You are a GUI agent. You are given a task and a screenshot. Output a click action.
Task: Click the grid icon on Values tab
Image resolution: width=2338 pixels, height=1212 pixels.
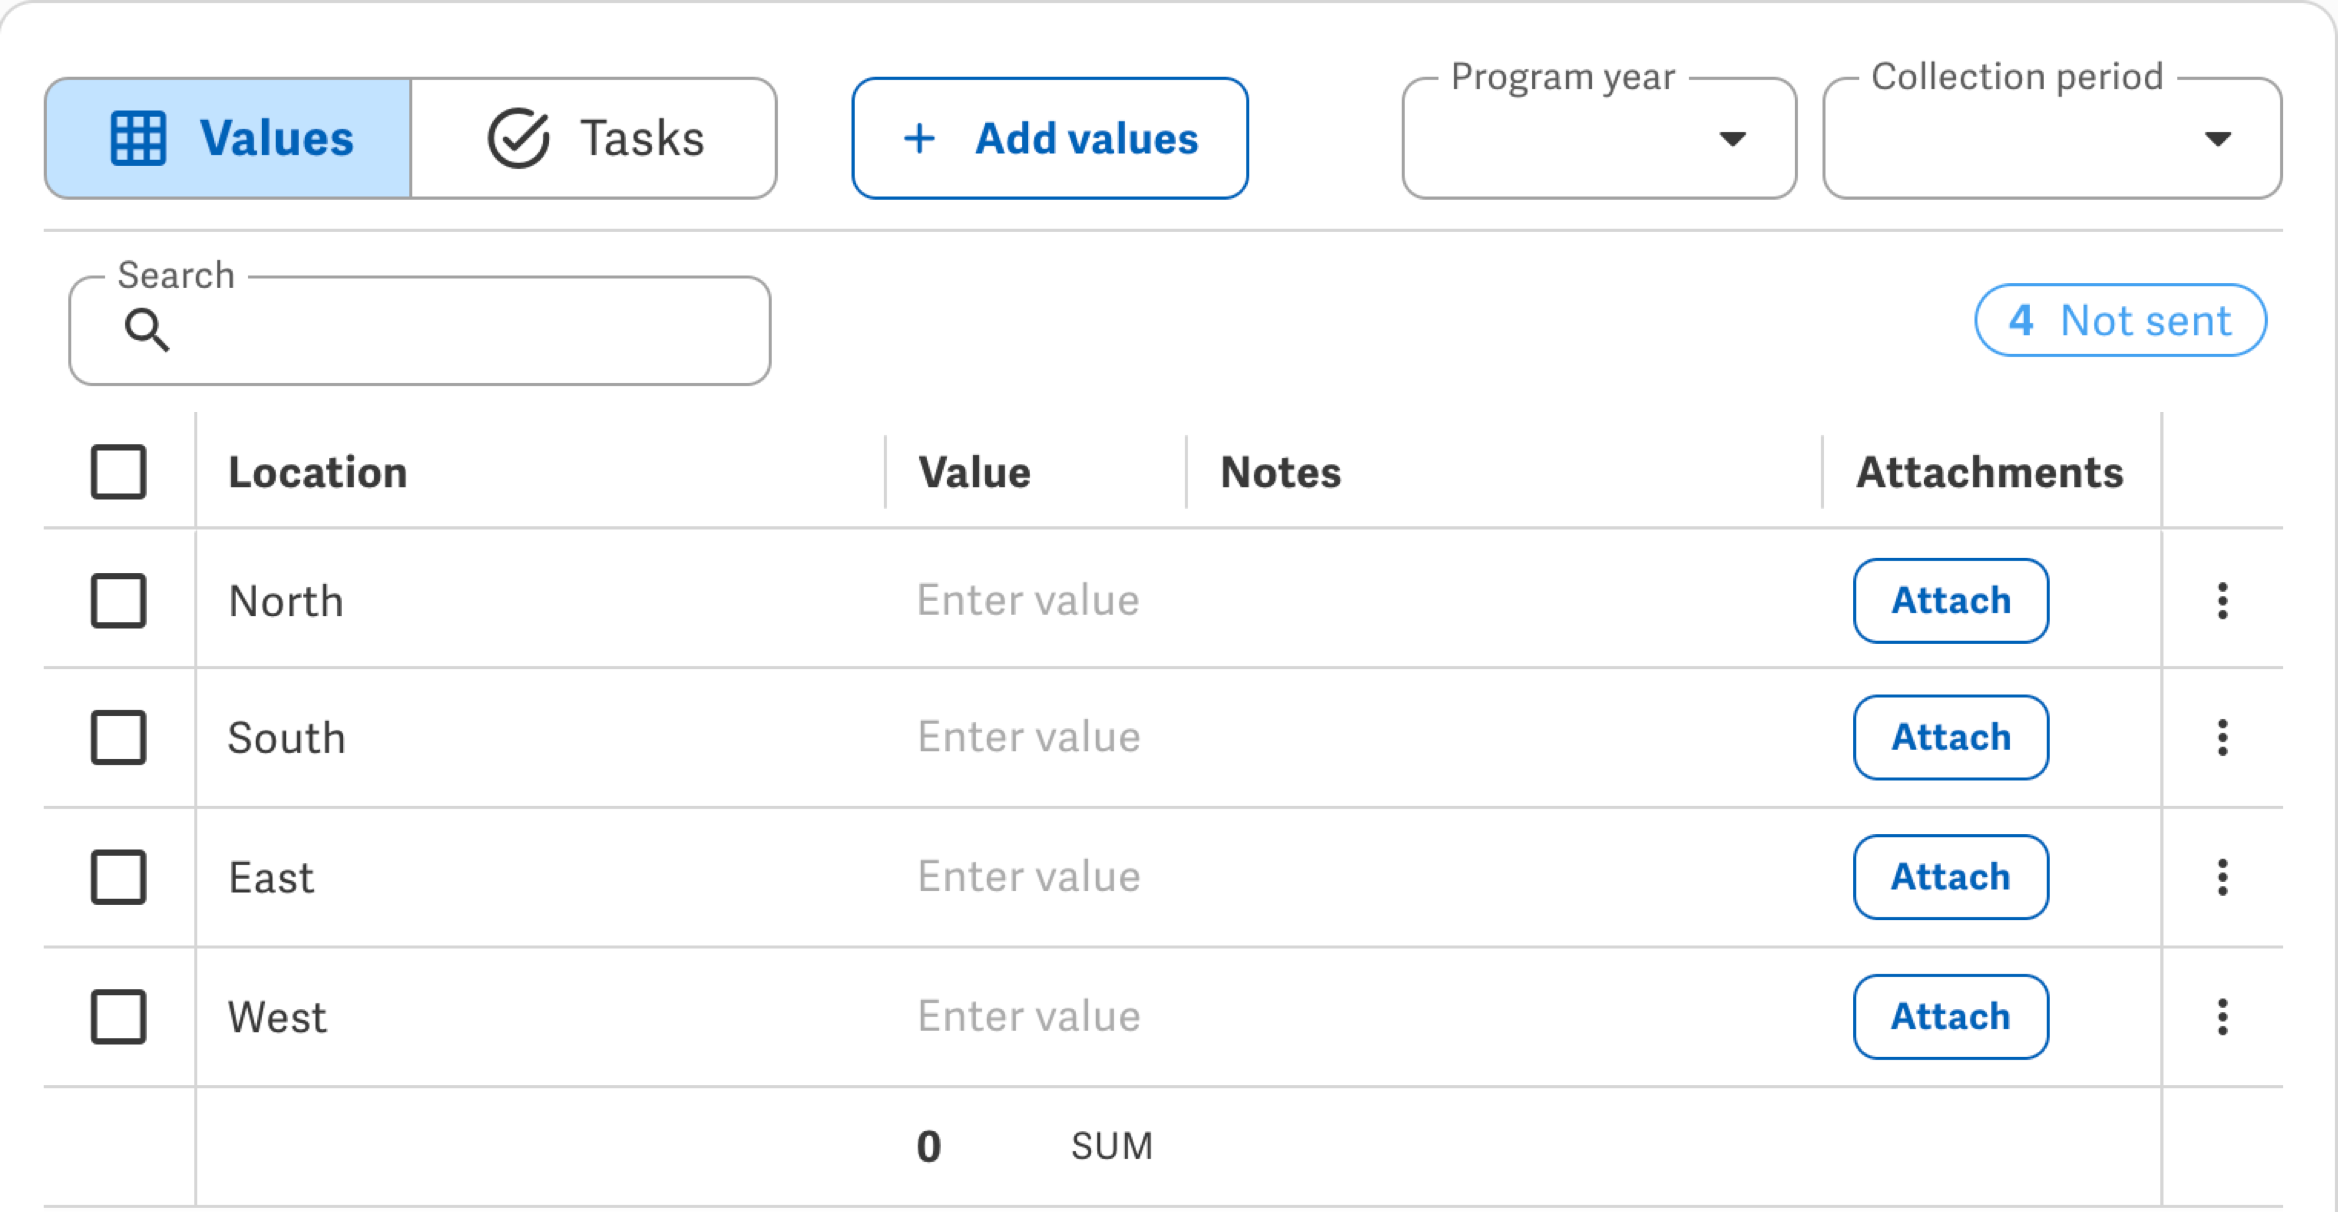click(137, 138)
